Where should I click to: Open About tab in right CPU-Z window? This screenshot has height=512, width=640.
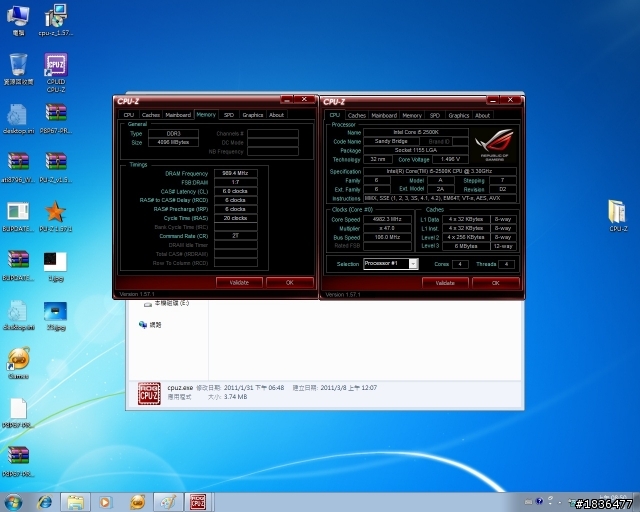click(x=482, y=116)
